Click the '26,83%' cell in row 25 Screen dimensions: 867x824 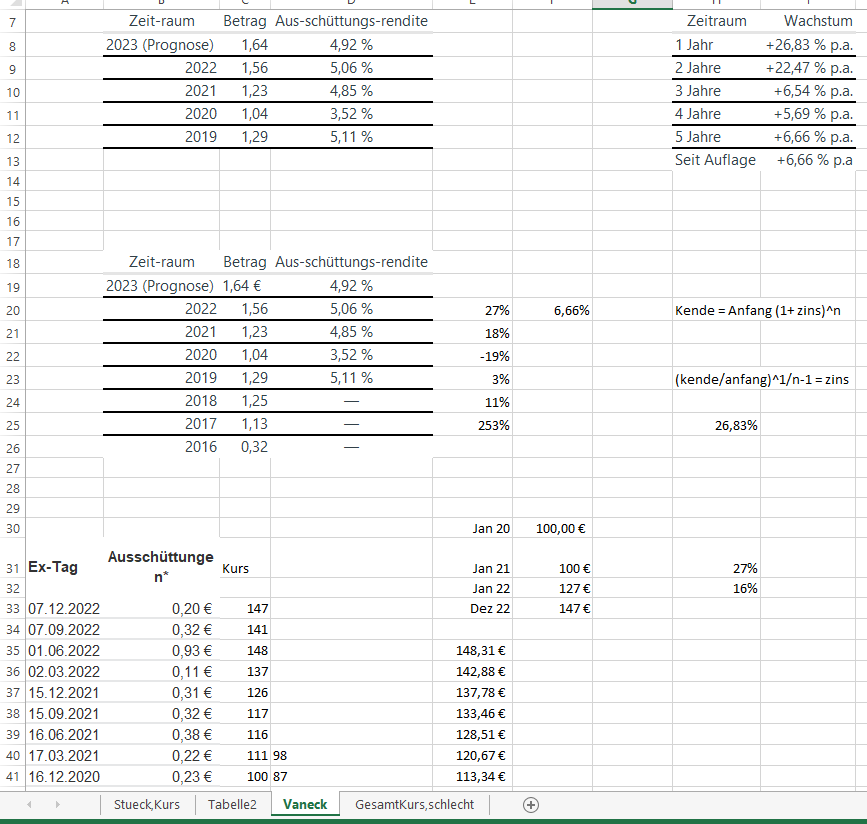coord(716,425)
